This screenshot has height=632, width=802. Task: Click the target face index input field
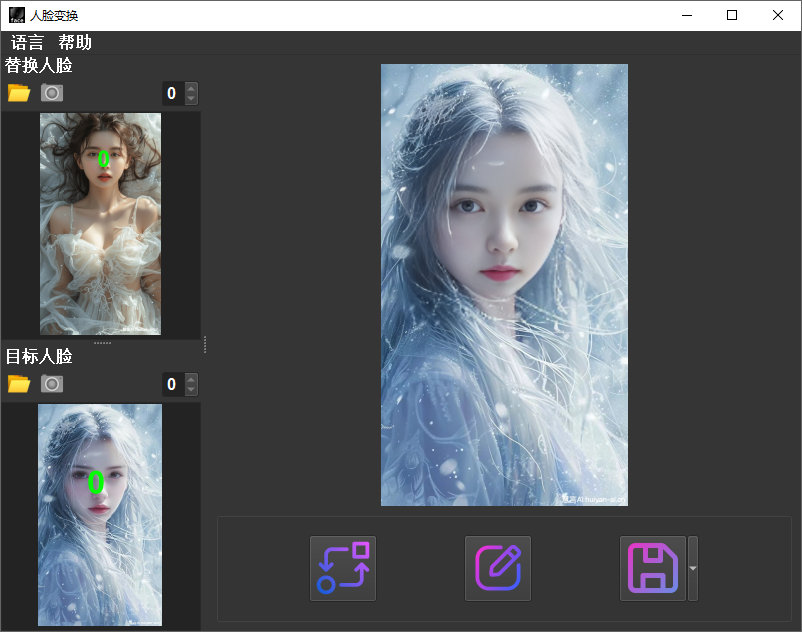(x=171, y=384)
